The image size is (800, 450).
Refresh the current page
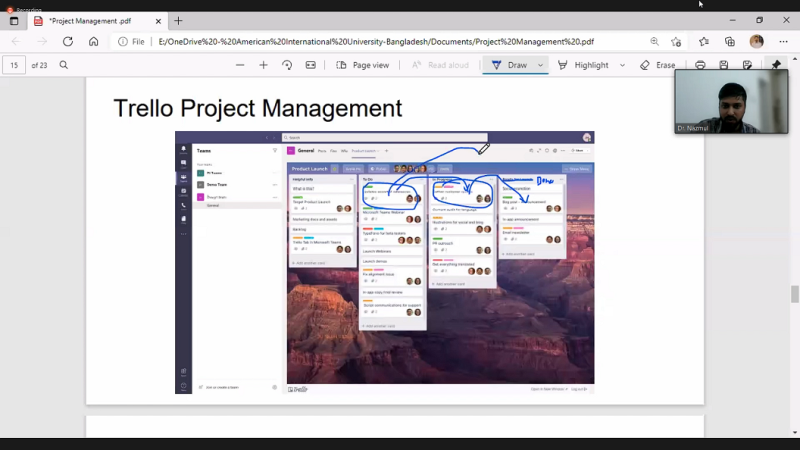pyautogui.click(x=68, y=42)
